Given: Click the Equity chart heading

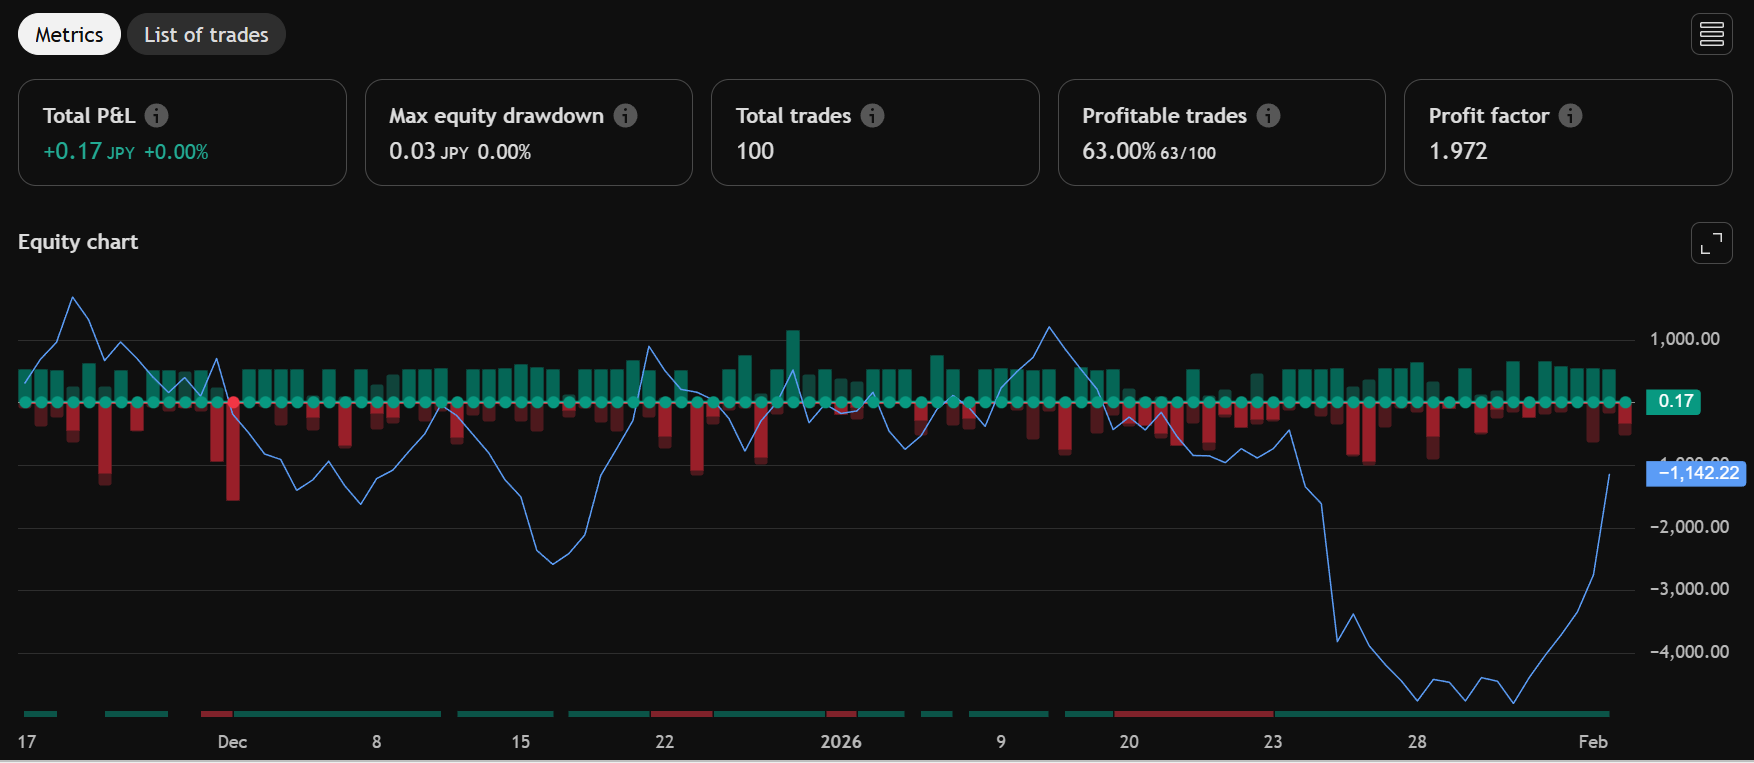Looking at the screenshot, I should coord(78,242).
